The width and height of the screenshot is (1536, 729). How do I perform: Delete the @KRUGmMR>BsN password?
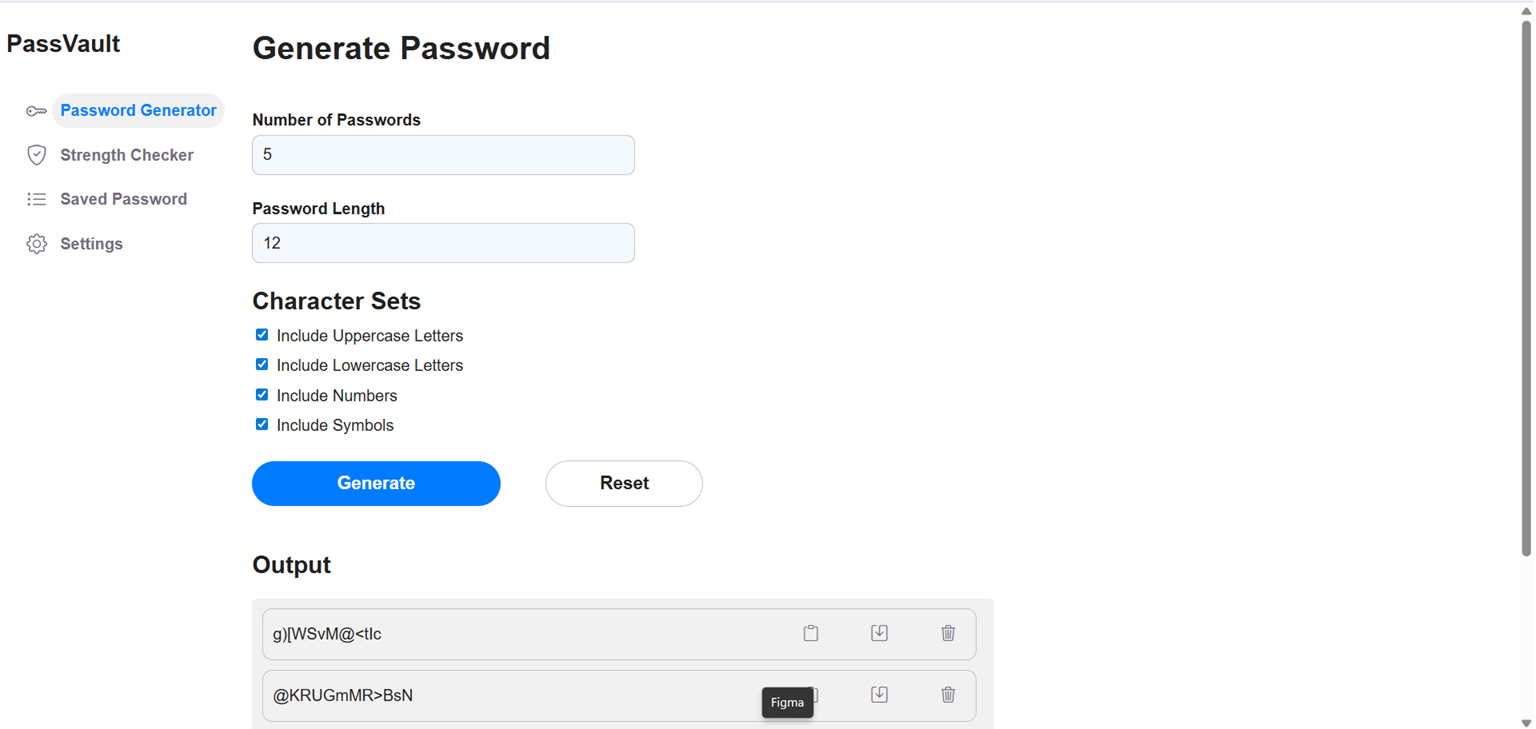[947, 694]
